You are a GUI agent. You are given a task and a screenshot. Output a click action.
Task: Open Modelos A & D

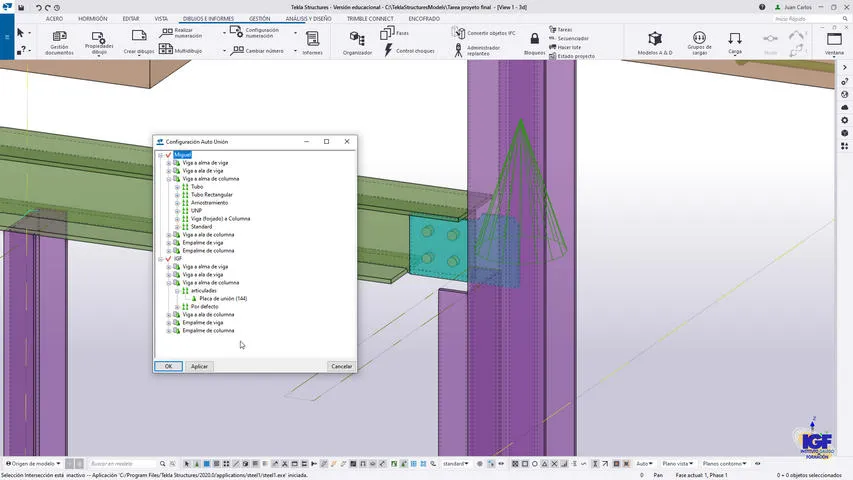(x=655, y=42)
